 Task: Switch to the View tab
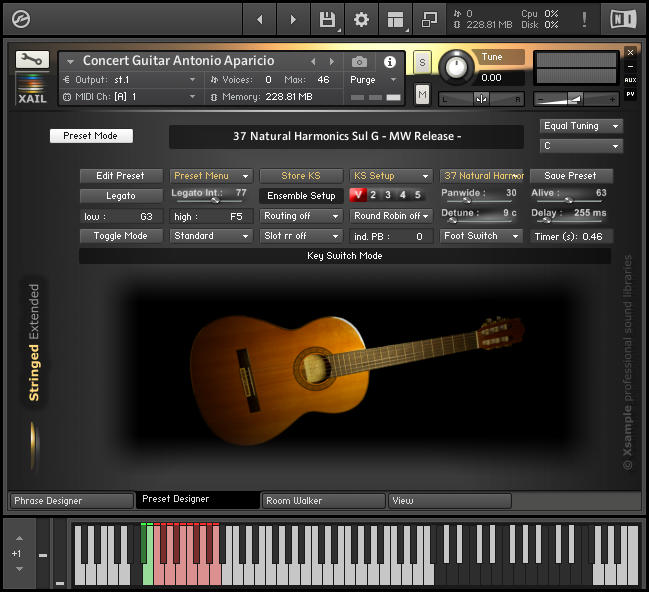449,501
